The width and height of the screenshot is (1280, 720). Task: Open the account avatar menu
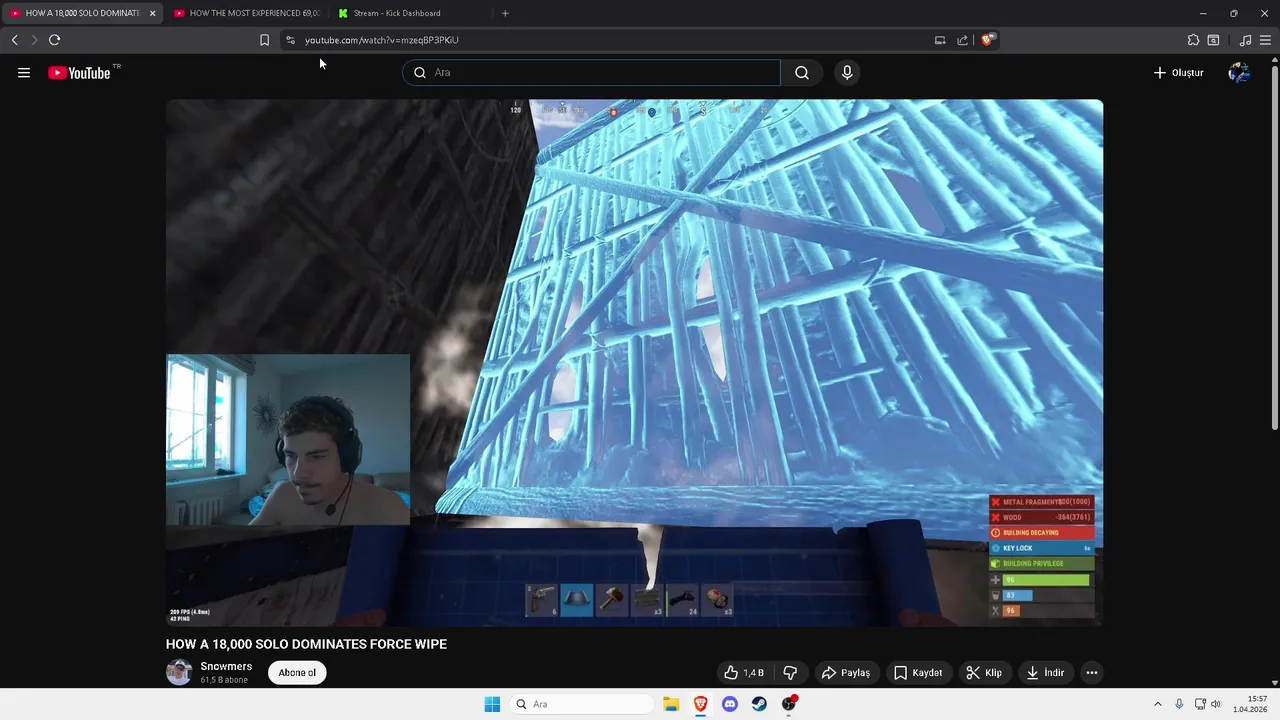tap(1239, 72)
